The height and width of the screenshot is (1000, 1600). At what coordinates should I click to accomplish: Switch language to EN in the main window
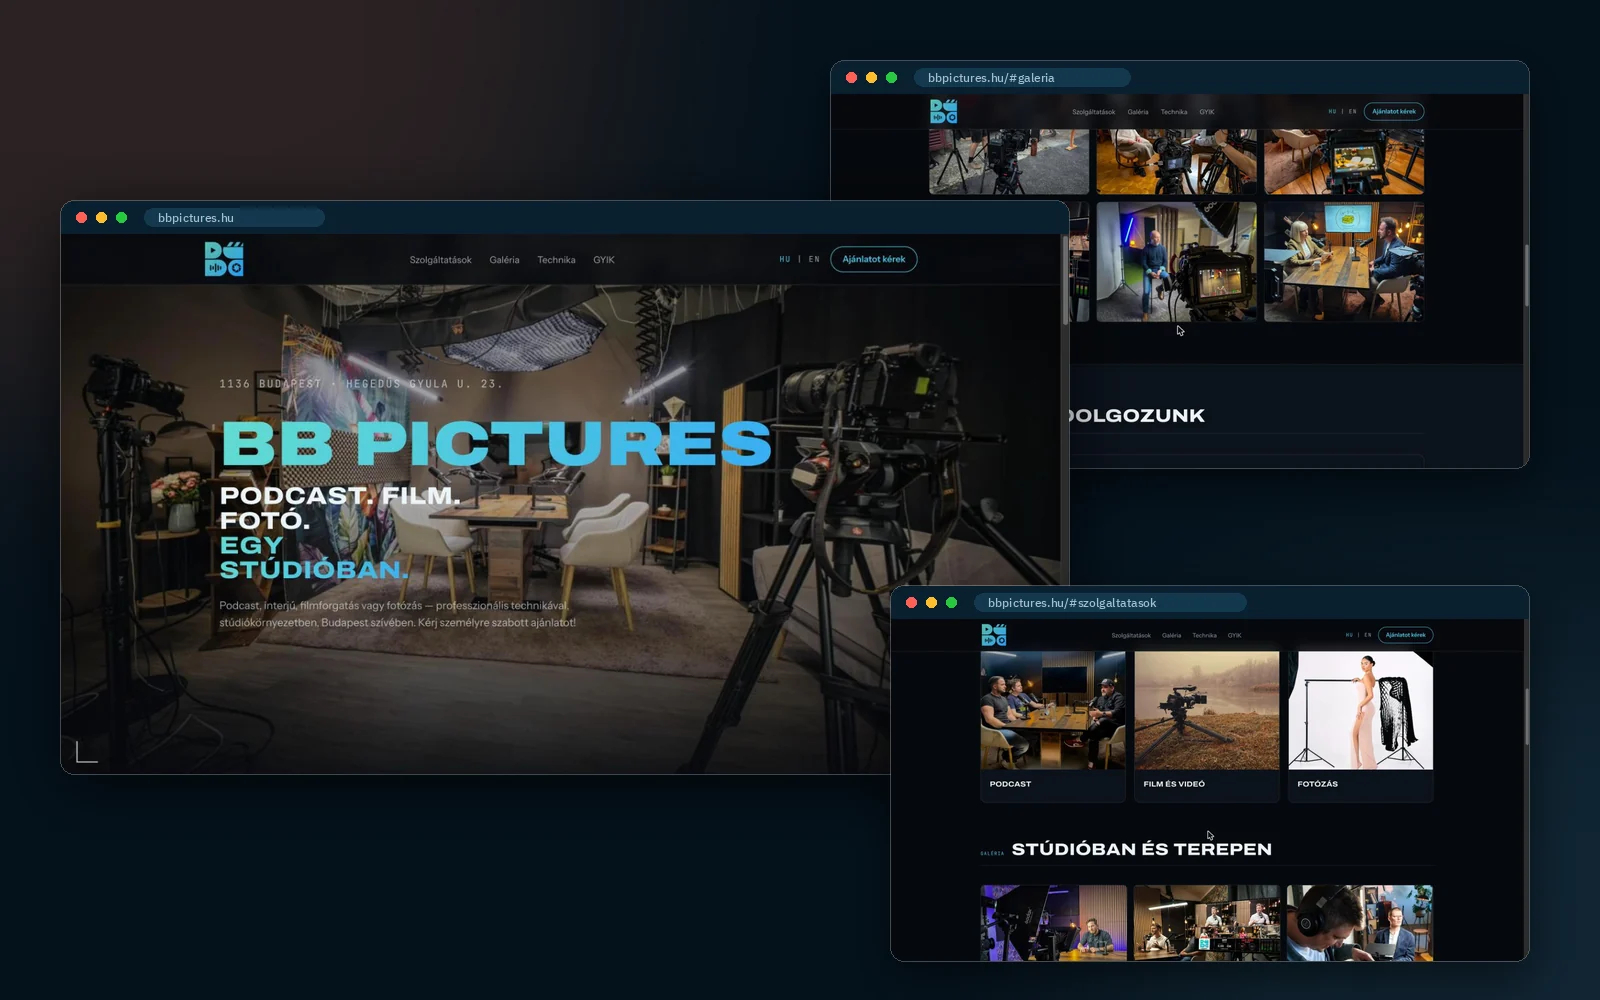click(x=814, y=259)
